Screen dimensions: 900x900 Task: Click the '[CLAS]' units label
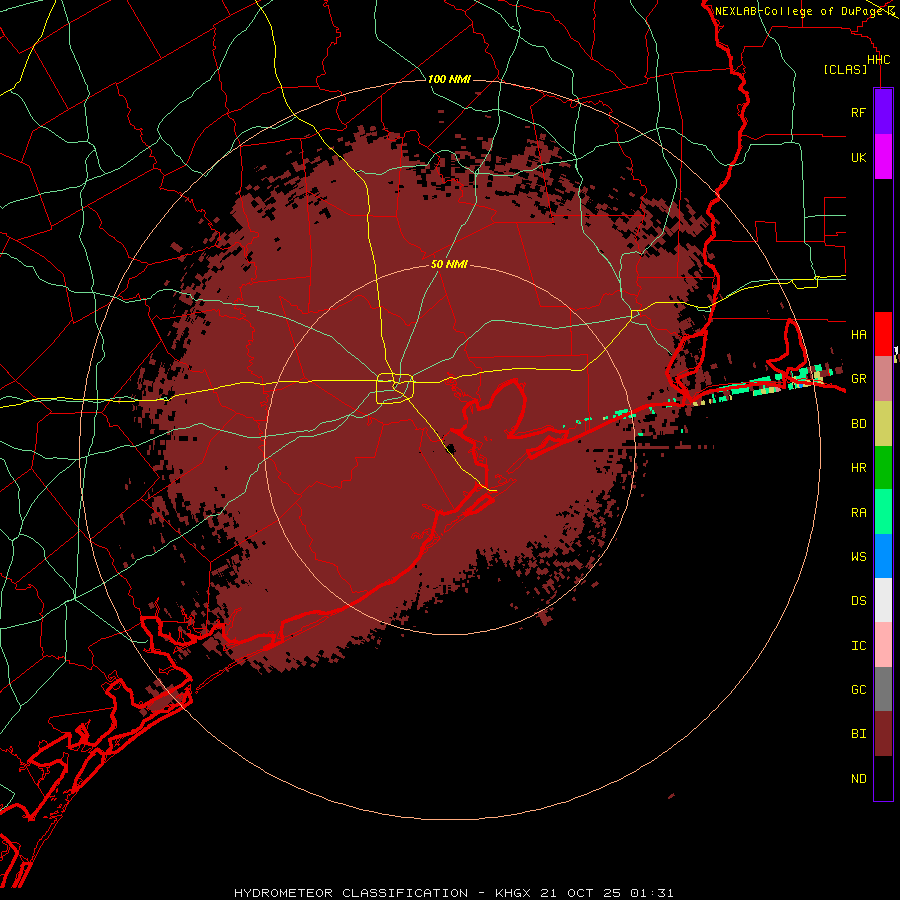pos(845,69)
